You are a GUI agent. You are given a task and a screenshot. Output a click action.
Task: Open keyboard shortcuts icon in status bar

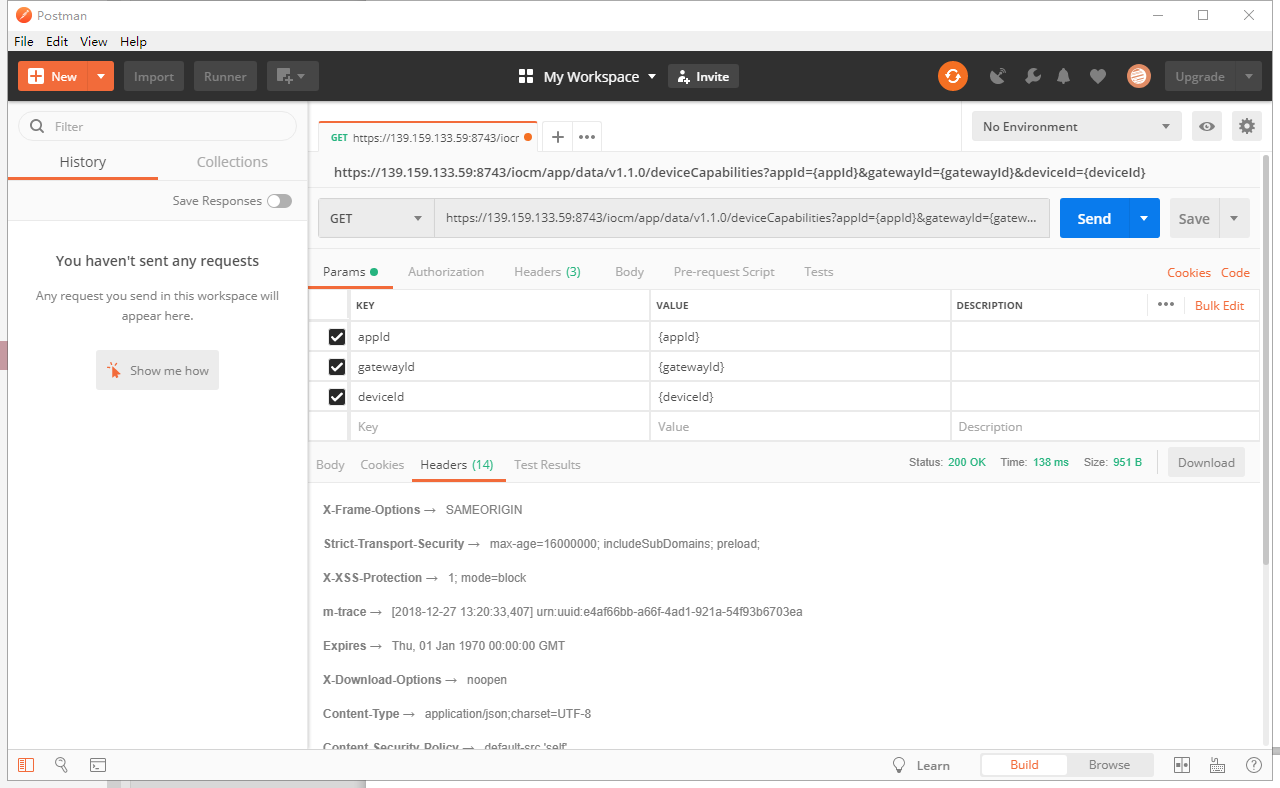click(x=1218, y=765)
